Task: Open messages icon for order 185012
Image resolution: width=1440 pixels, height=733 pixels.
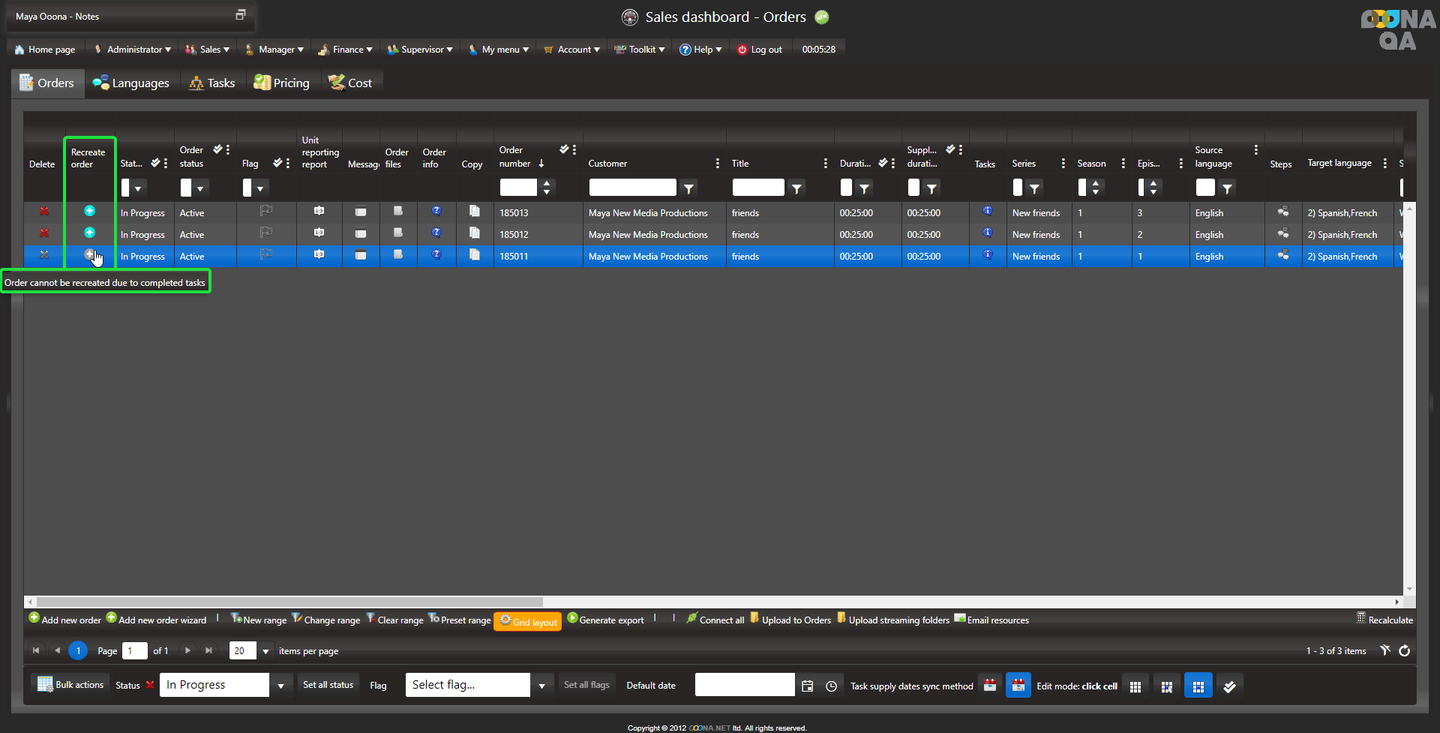Action: coord(361,234)
